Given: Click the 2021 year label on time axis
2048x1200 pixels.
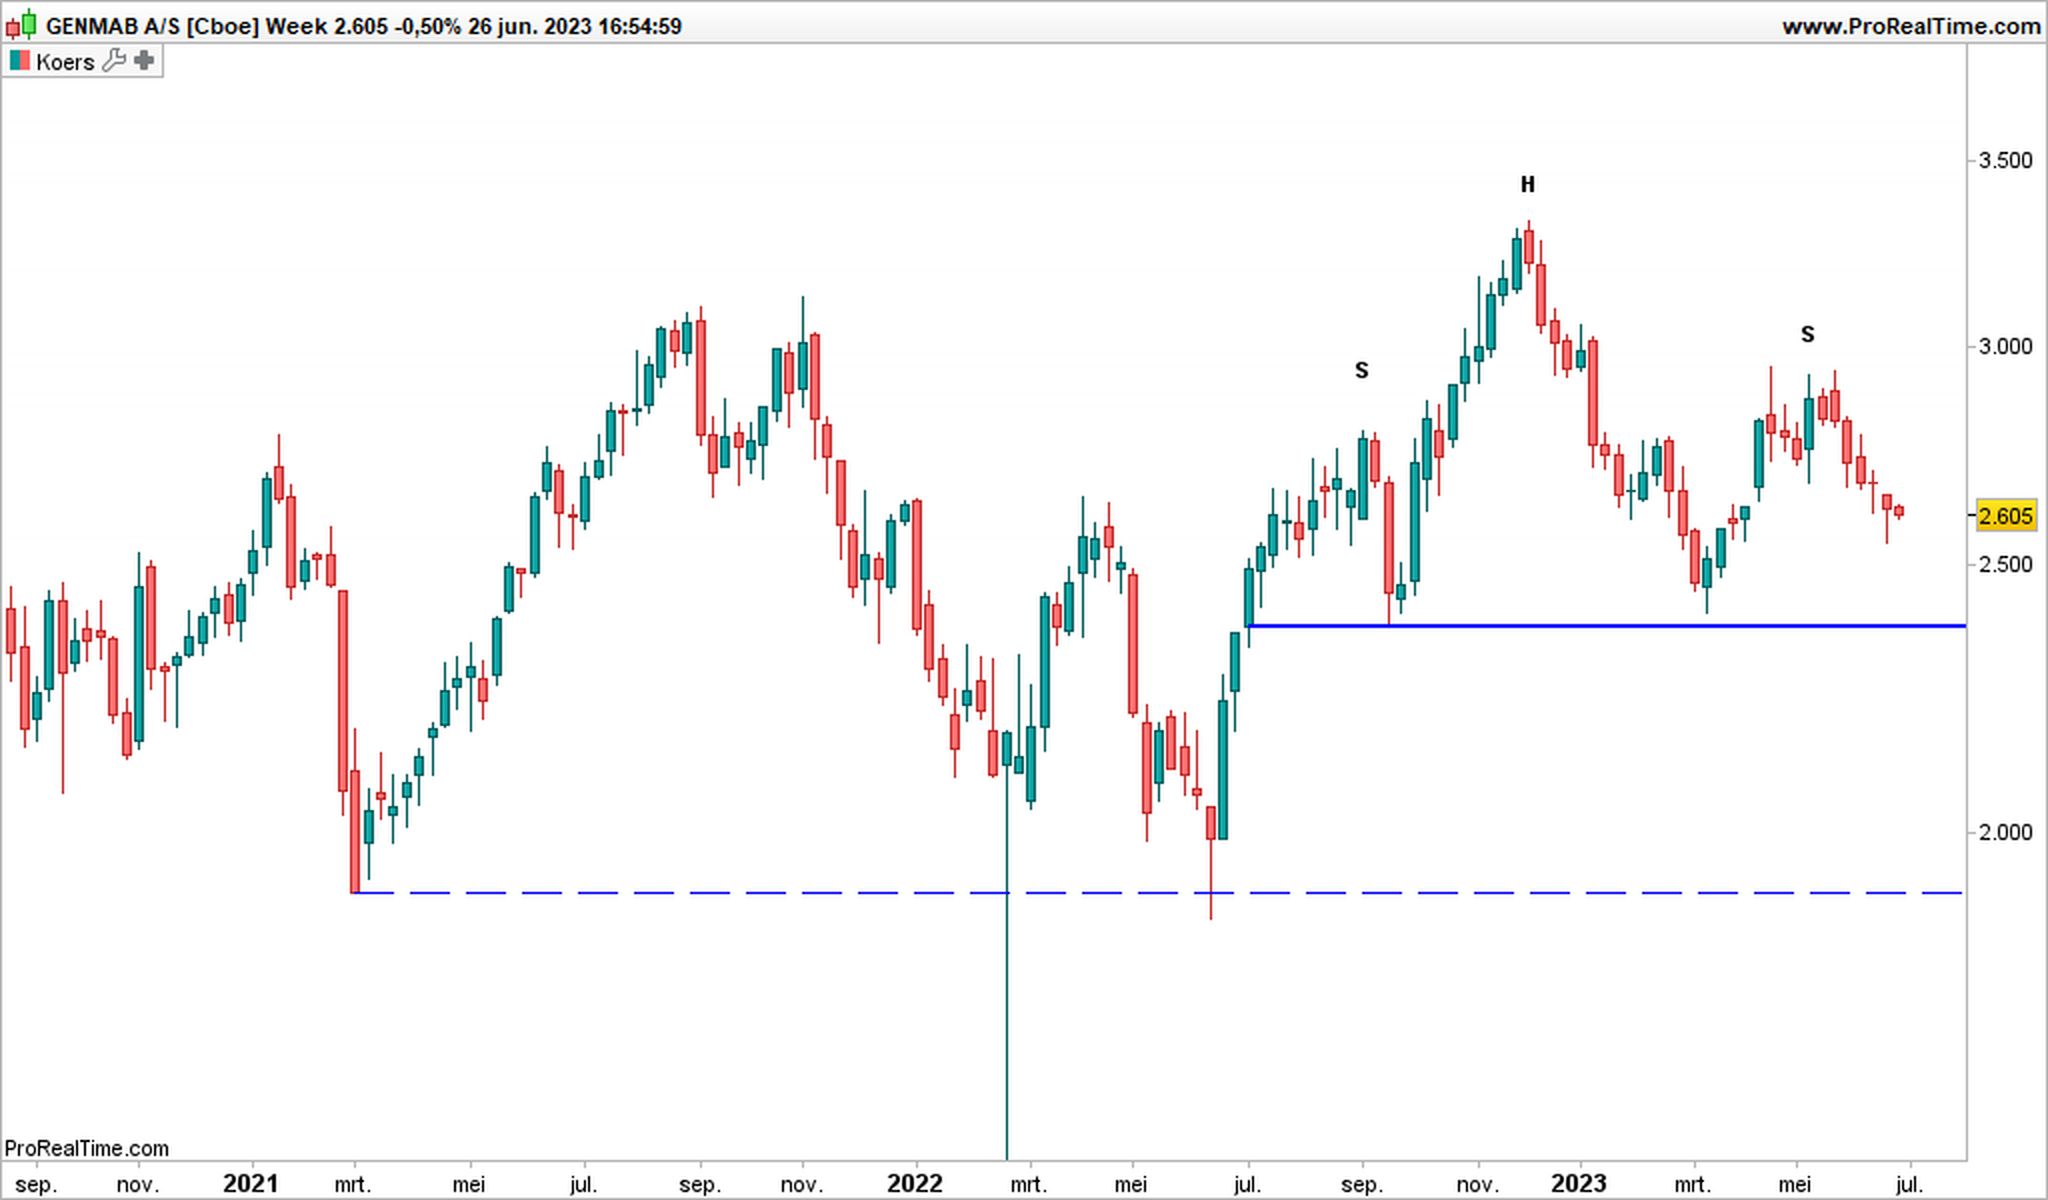Looking at the screenshot, I should tap(251, 1184).
